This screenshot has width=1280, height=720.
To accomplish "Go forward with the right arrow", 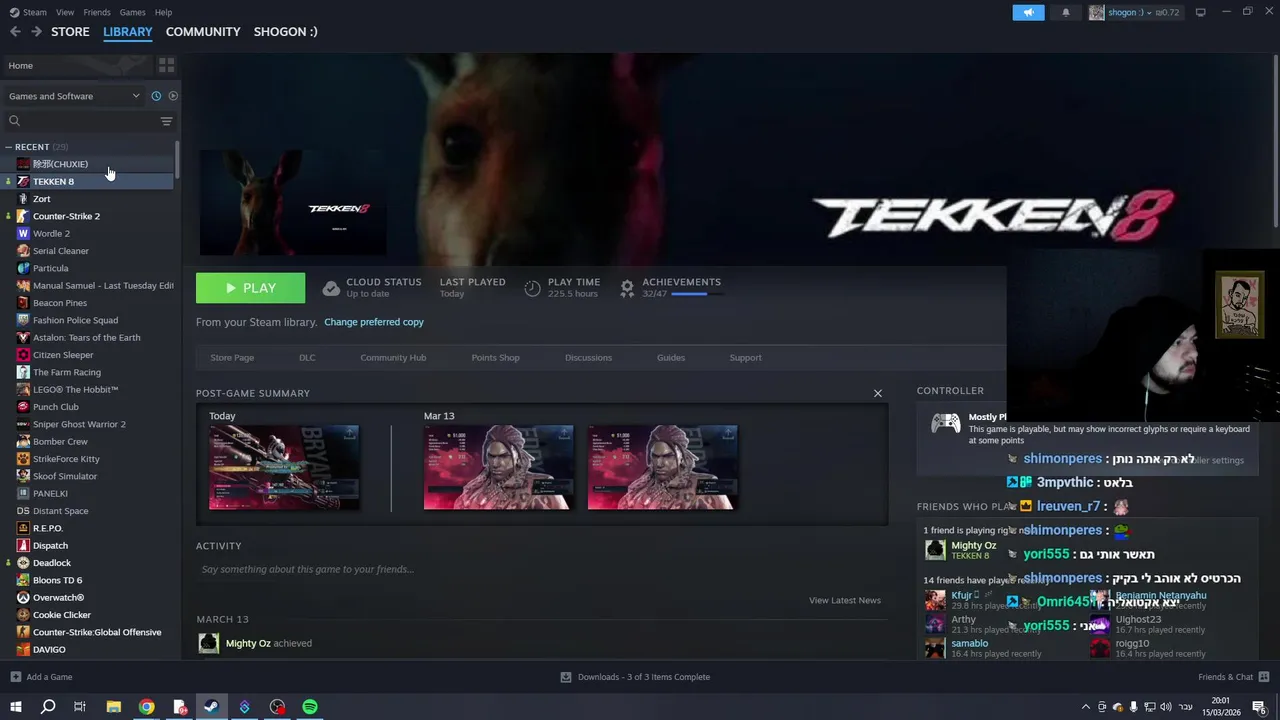I will coord(36,32).
